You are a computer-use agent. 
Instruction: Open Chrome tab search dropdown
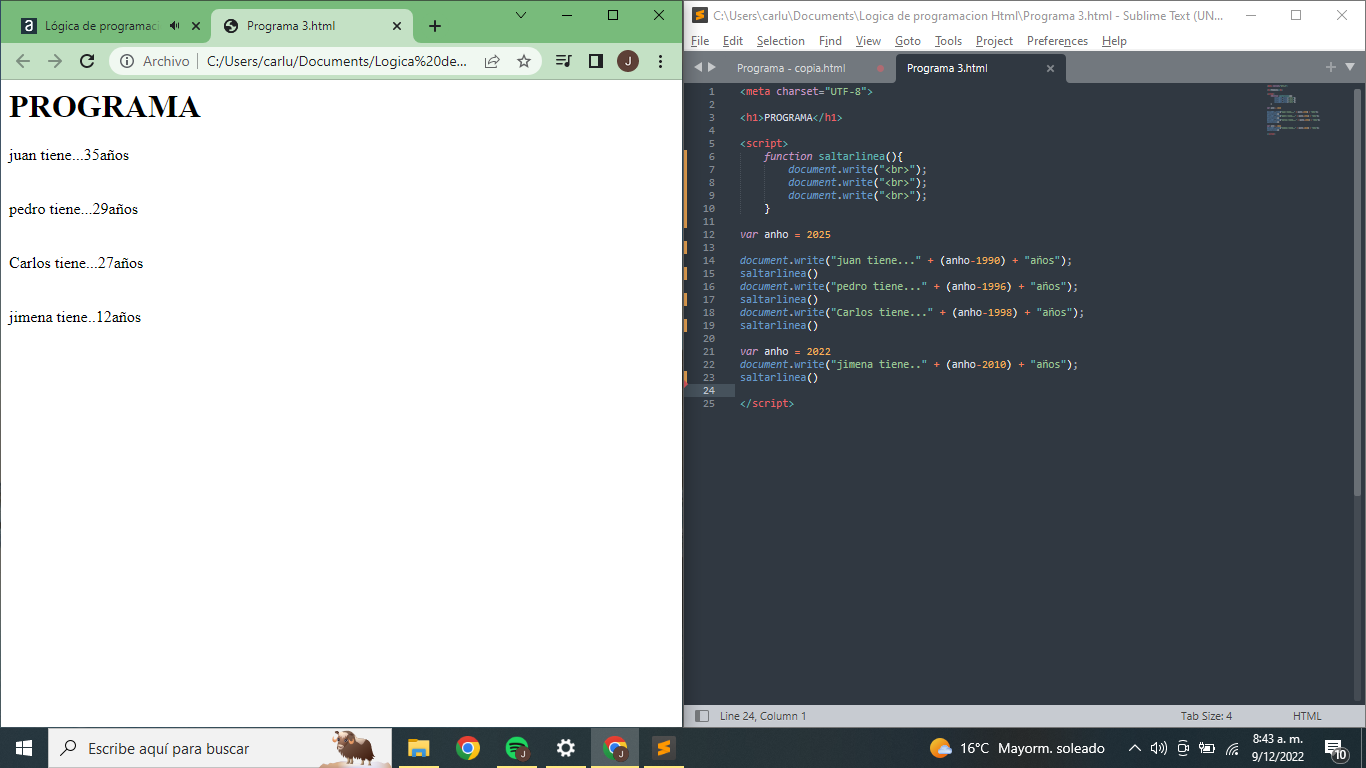click(x=521, y=15)
